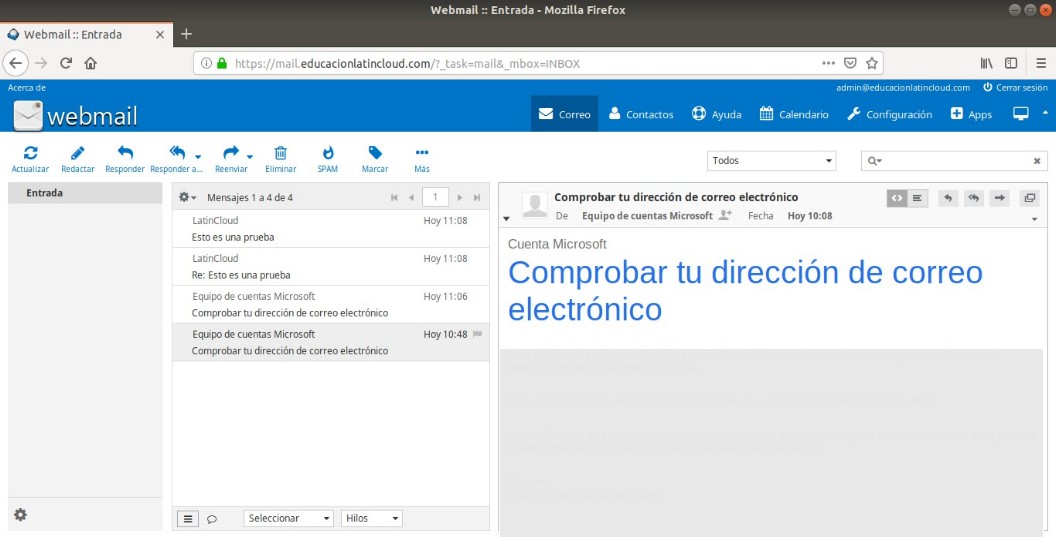Add sender Equipo de cuentas Microsoft to contacts
This screenshot has height=545, width=1056.
[x=725, y=215]
